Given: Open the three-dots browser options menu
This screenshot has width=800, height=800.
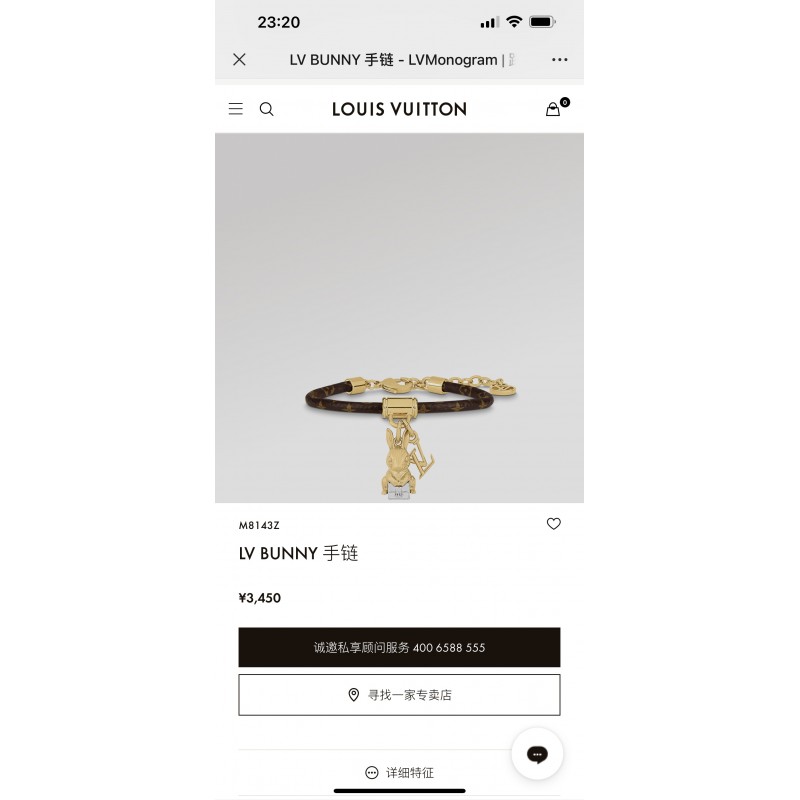Looking at the screenshot, I should (560, 60).
